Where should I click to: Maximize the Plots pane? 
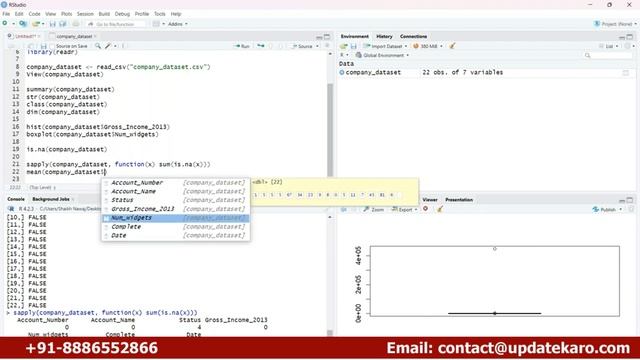630,200
